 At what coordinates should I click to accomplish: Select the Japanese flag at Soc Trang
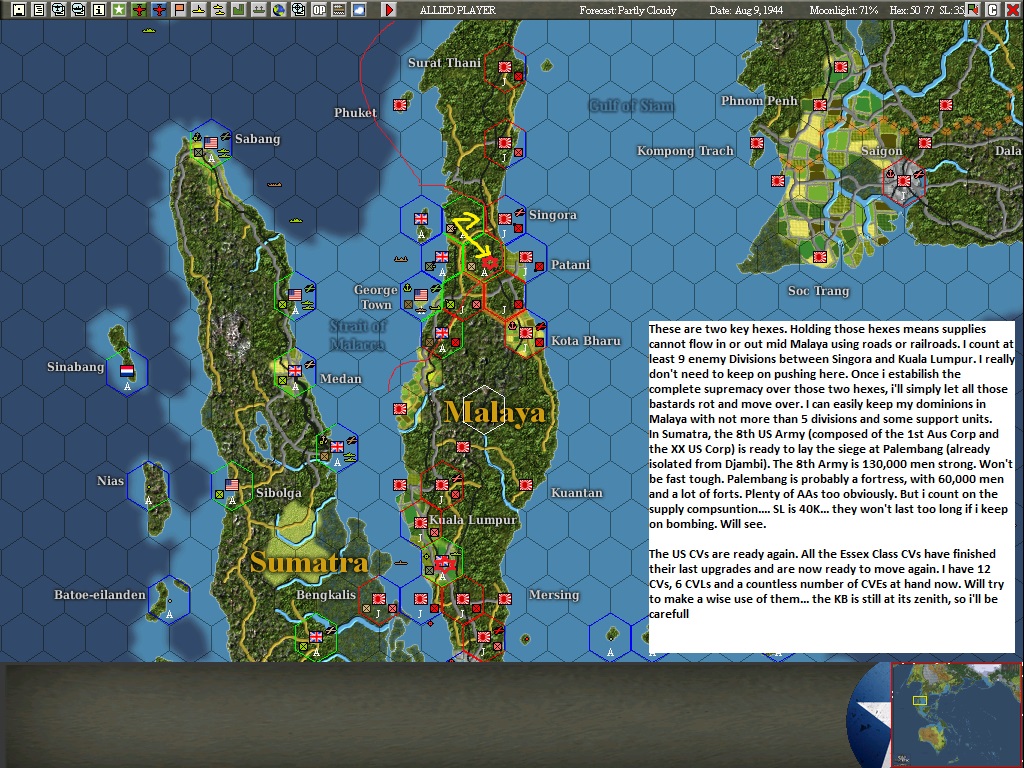click(x=820, y=257)
